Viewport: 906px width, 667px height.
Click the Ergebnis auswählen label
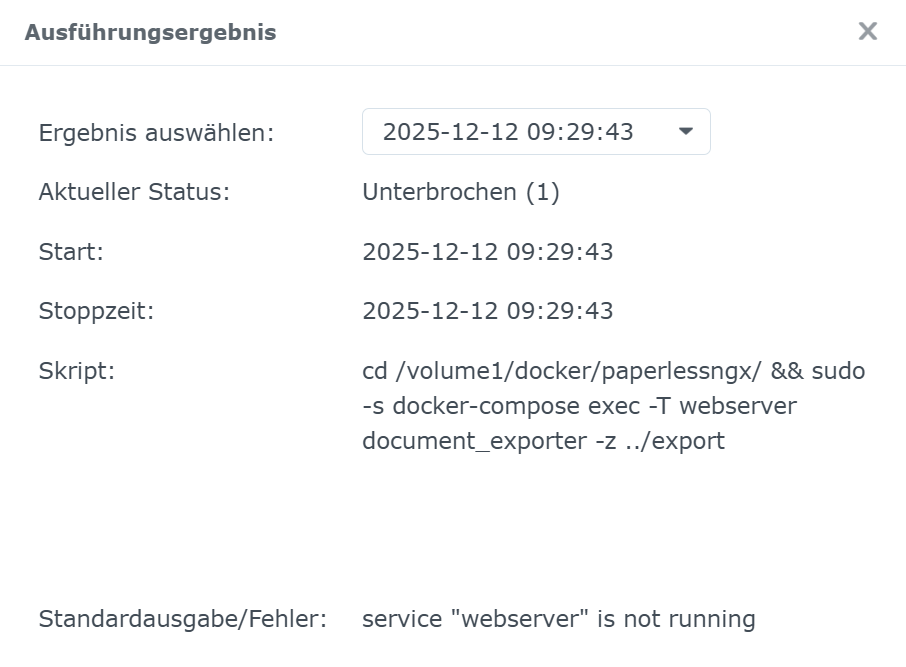tap(156, 133)
